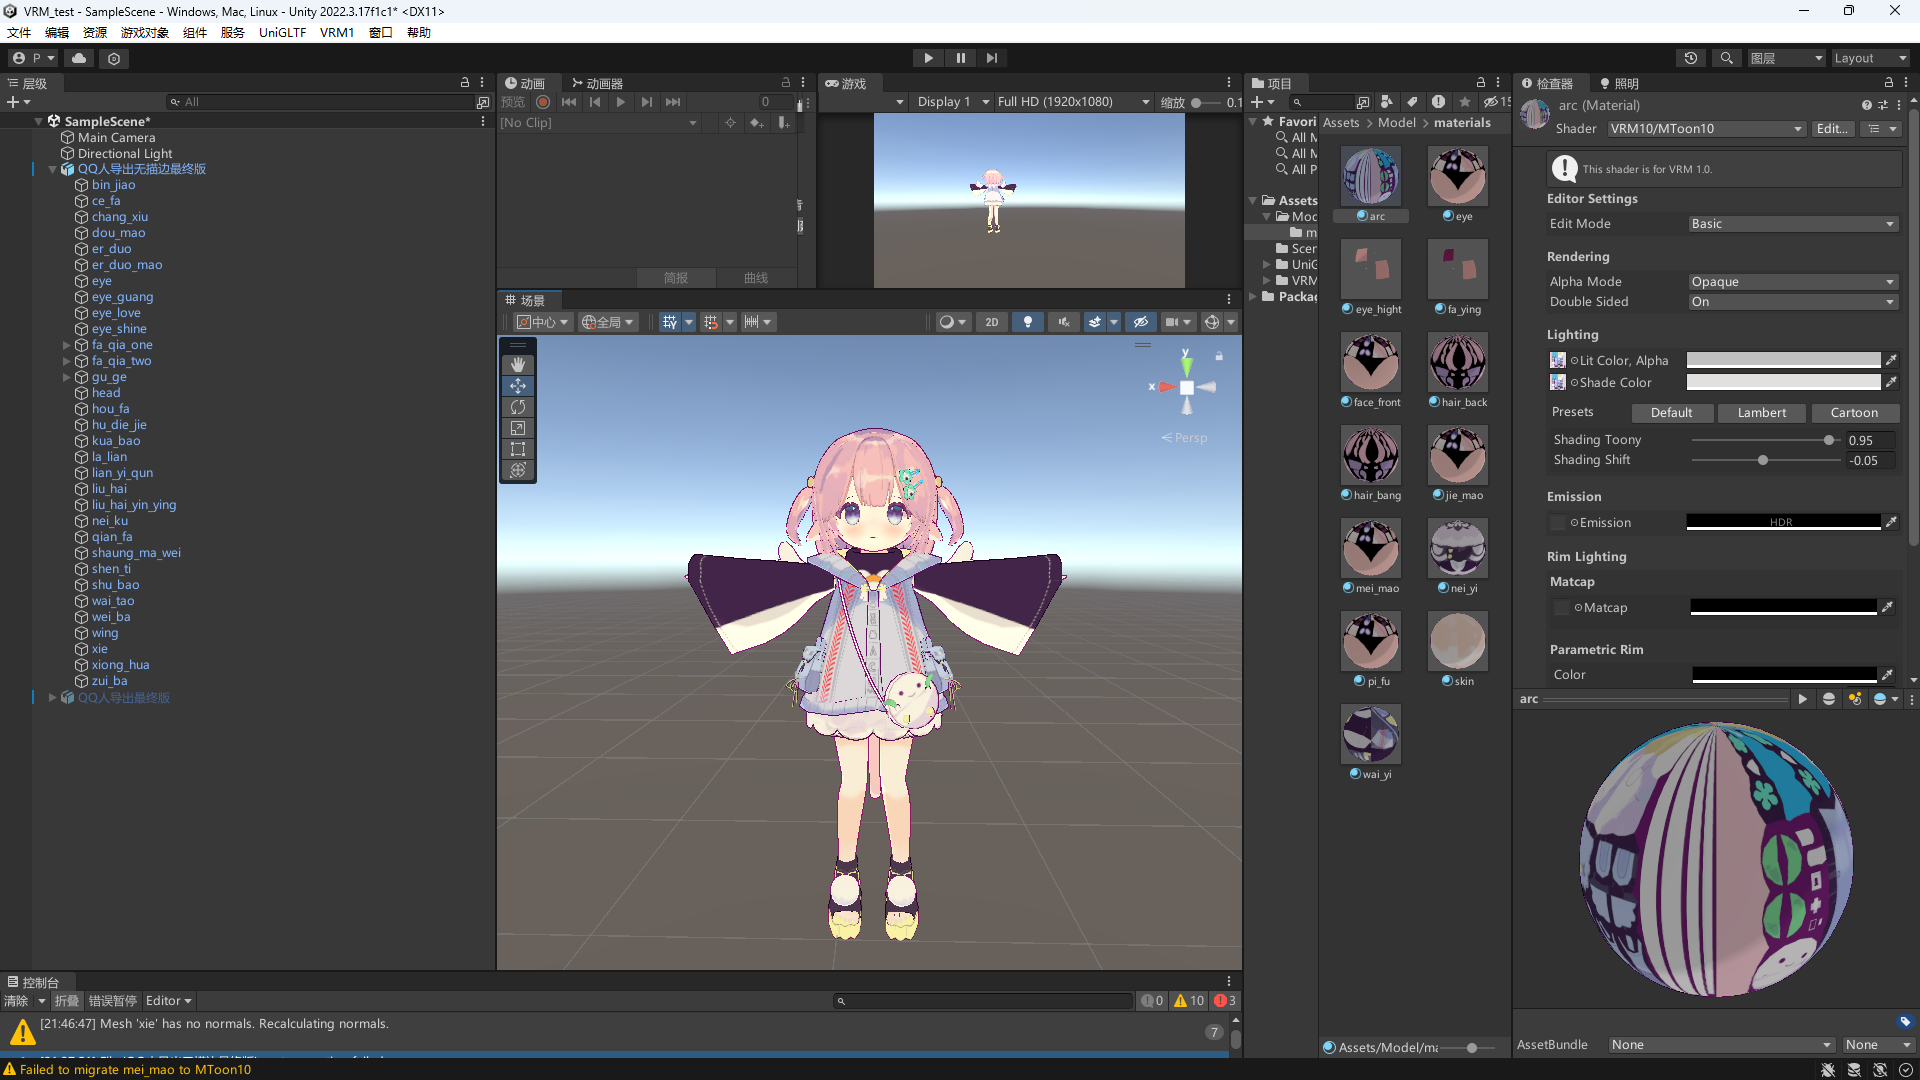Click the Lit Color swatch
1920x1080 pixels.
point(1783,360)
